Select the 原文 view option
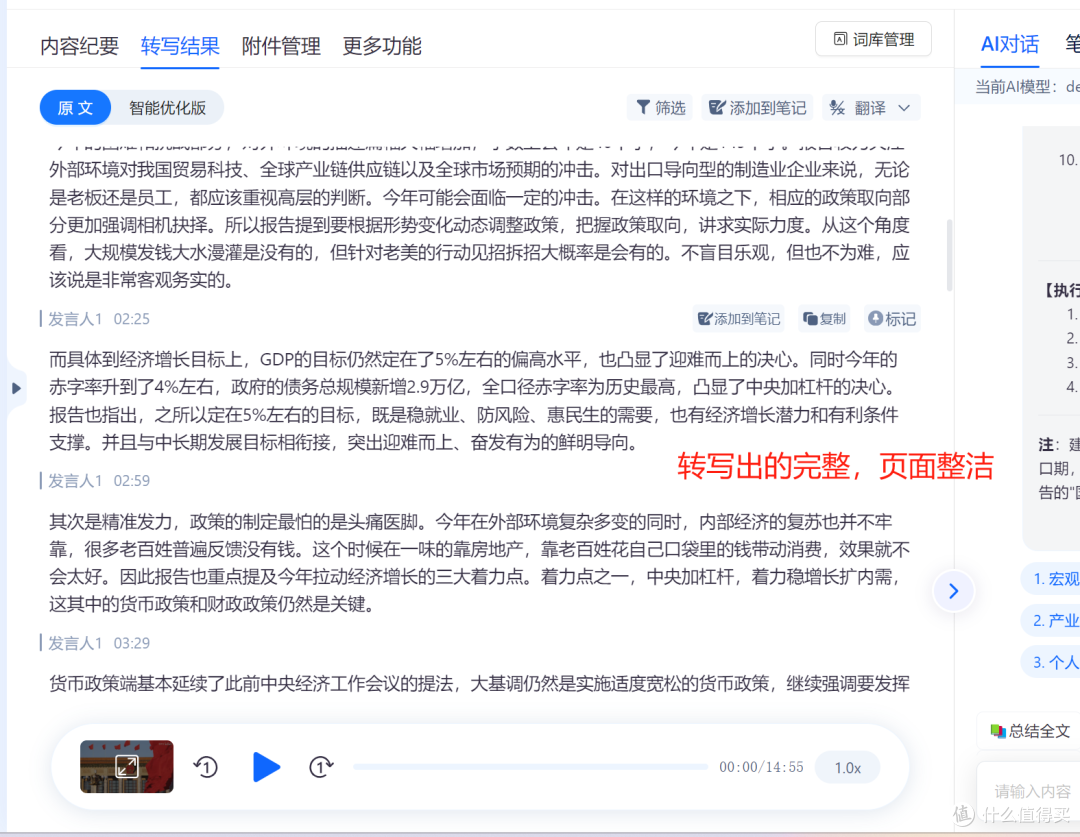Image resolution: width=1080 pixels, height=837 pixels. 75,107
